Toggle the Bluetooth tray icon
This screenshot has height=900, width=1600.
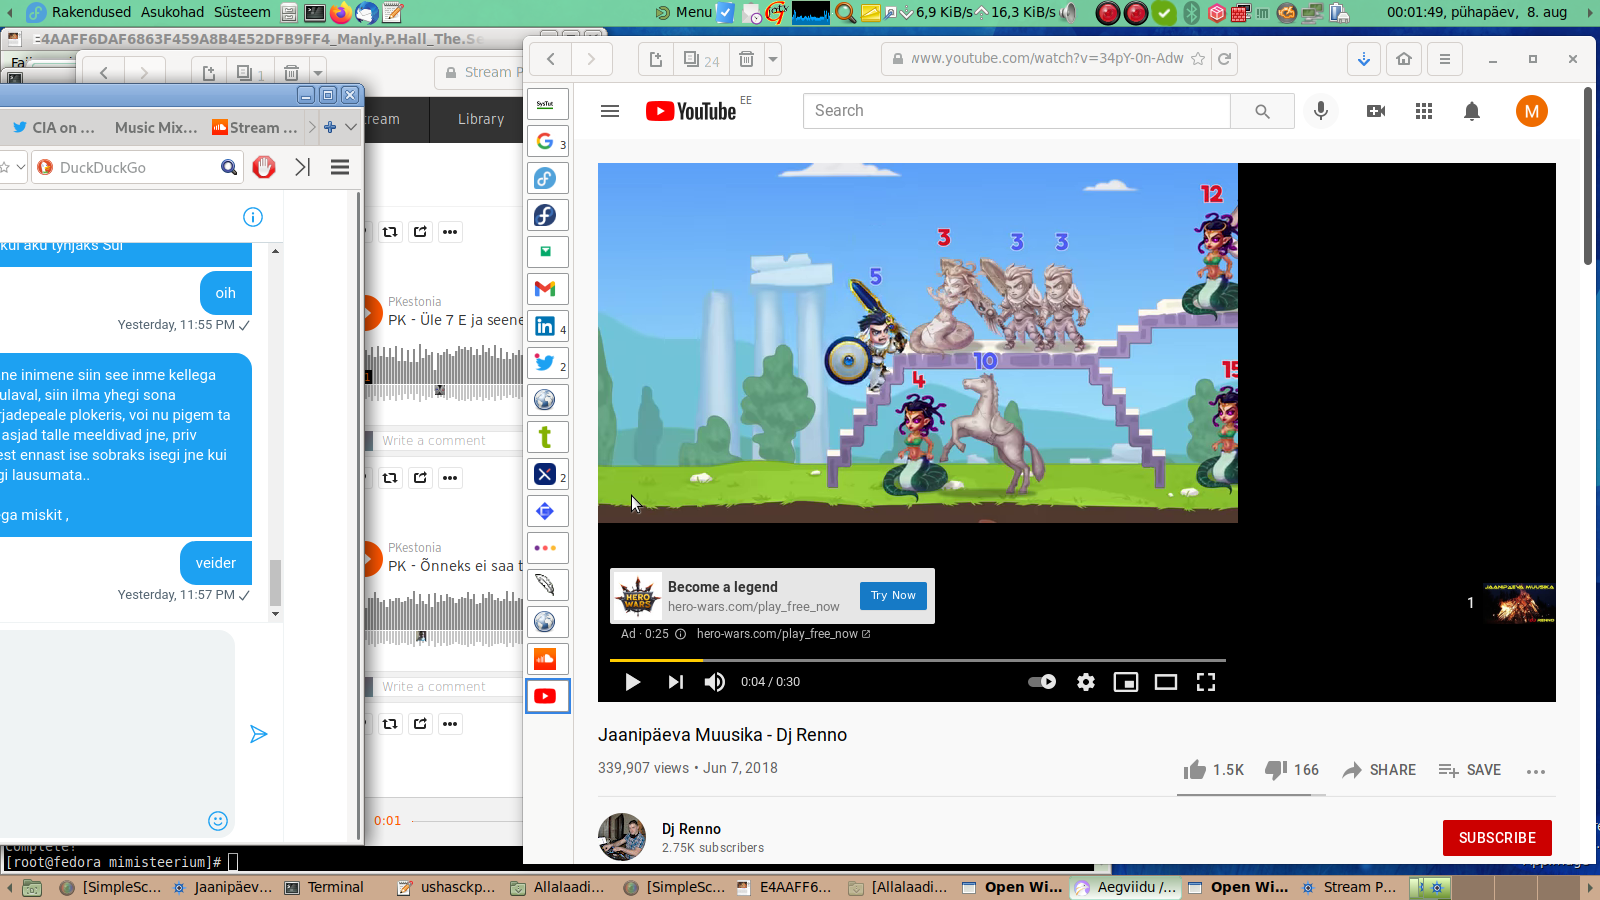point(1191,13)
